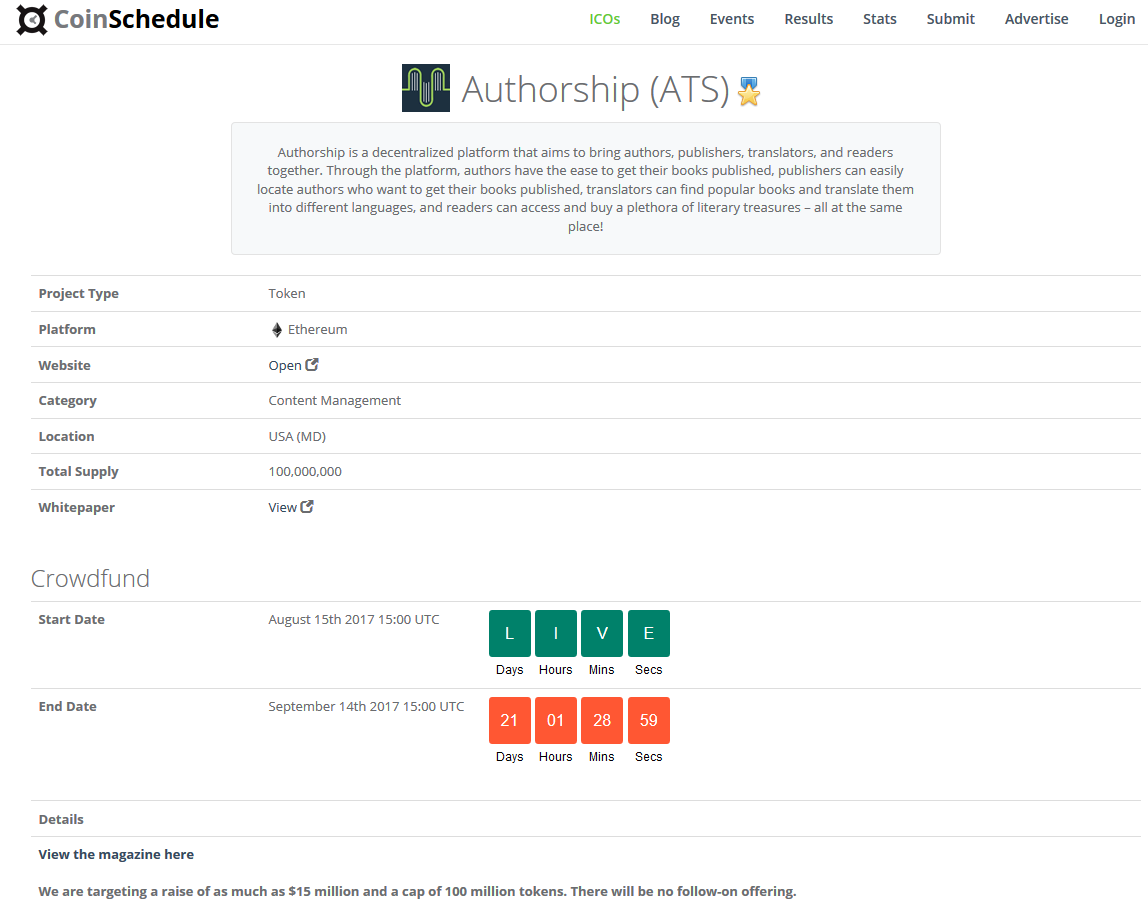Screen dimensions: 1148x907
Task: Click the 'Location' row label
Action: (x=66, y=436)
